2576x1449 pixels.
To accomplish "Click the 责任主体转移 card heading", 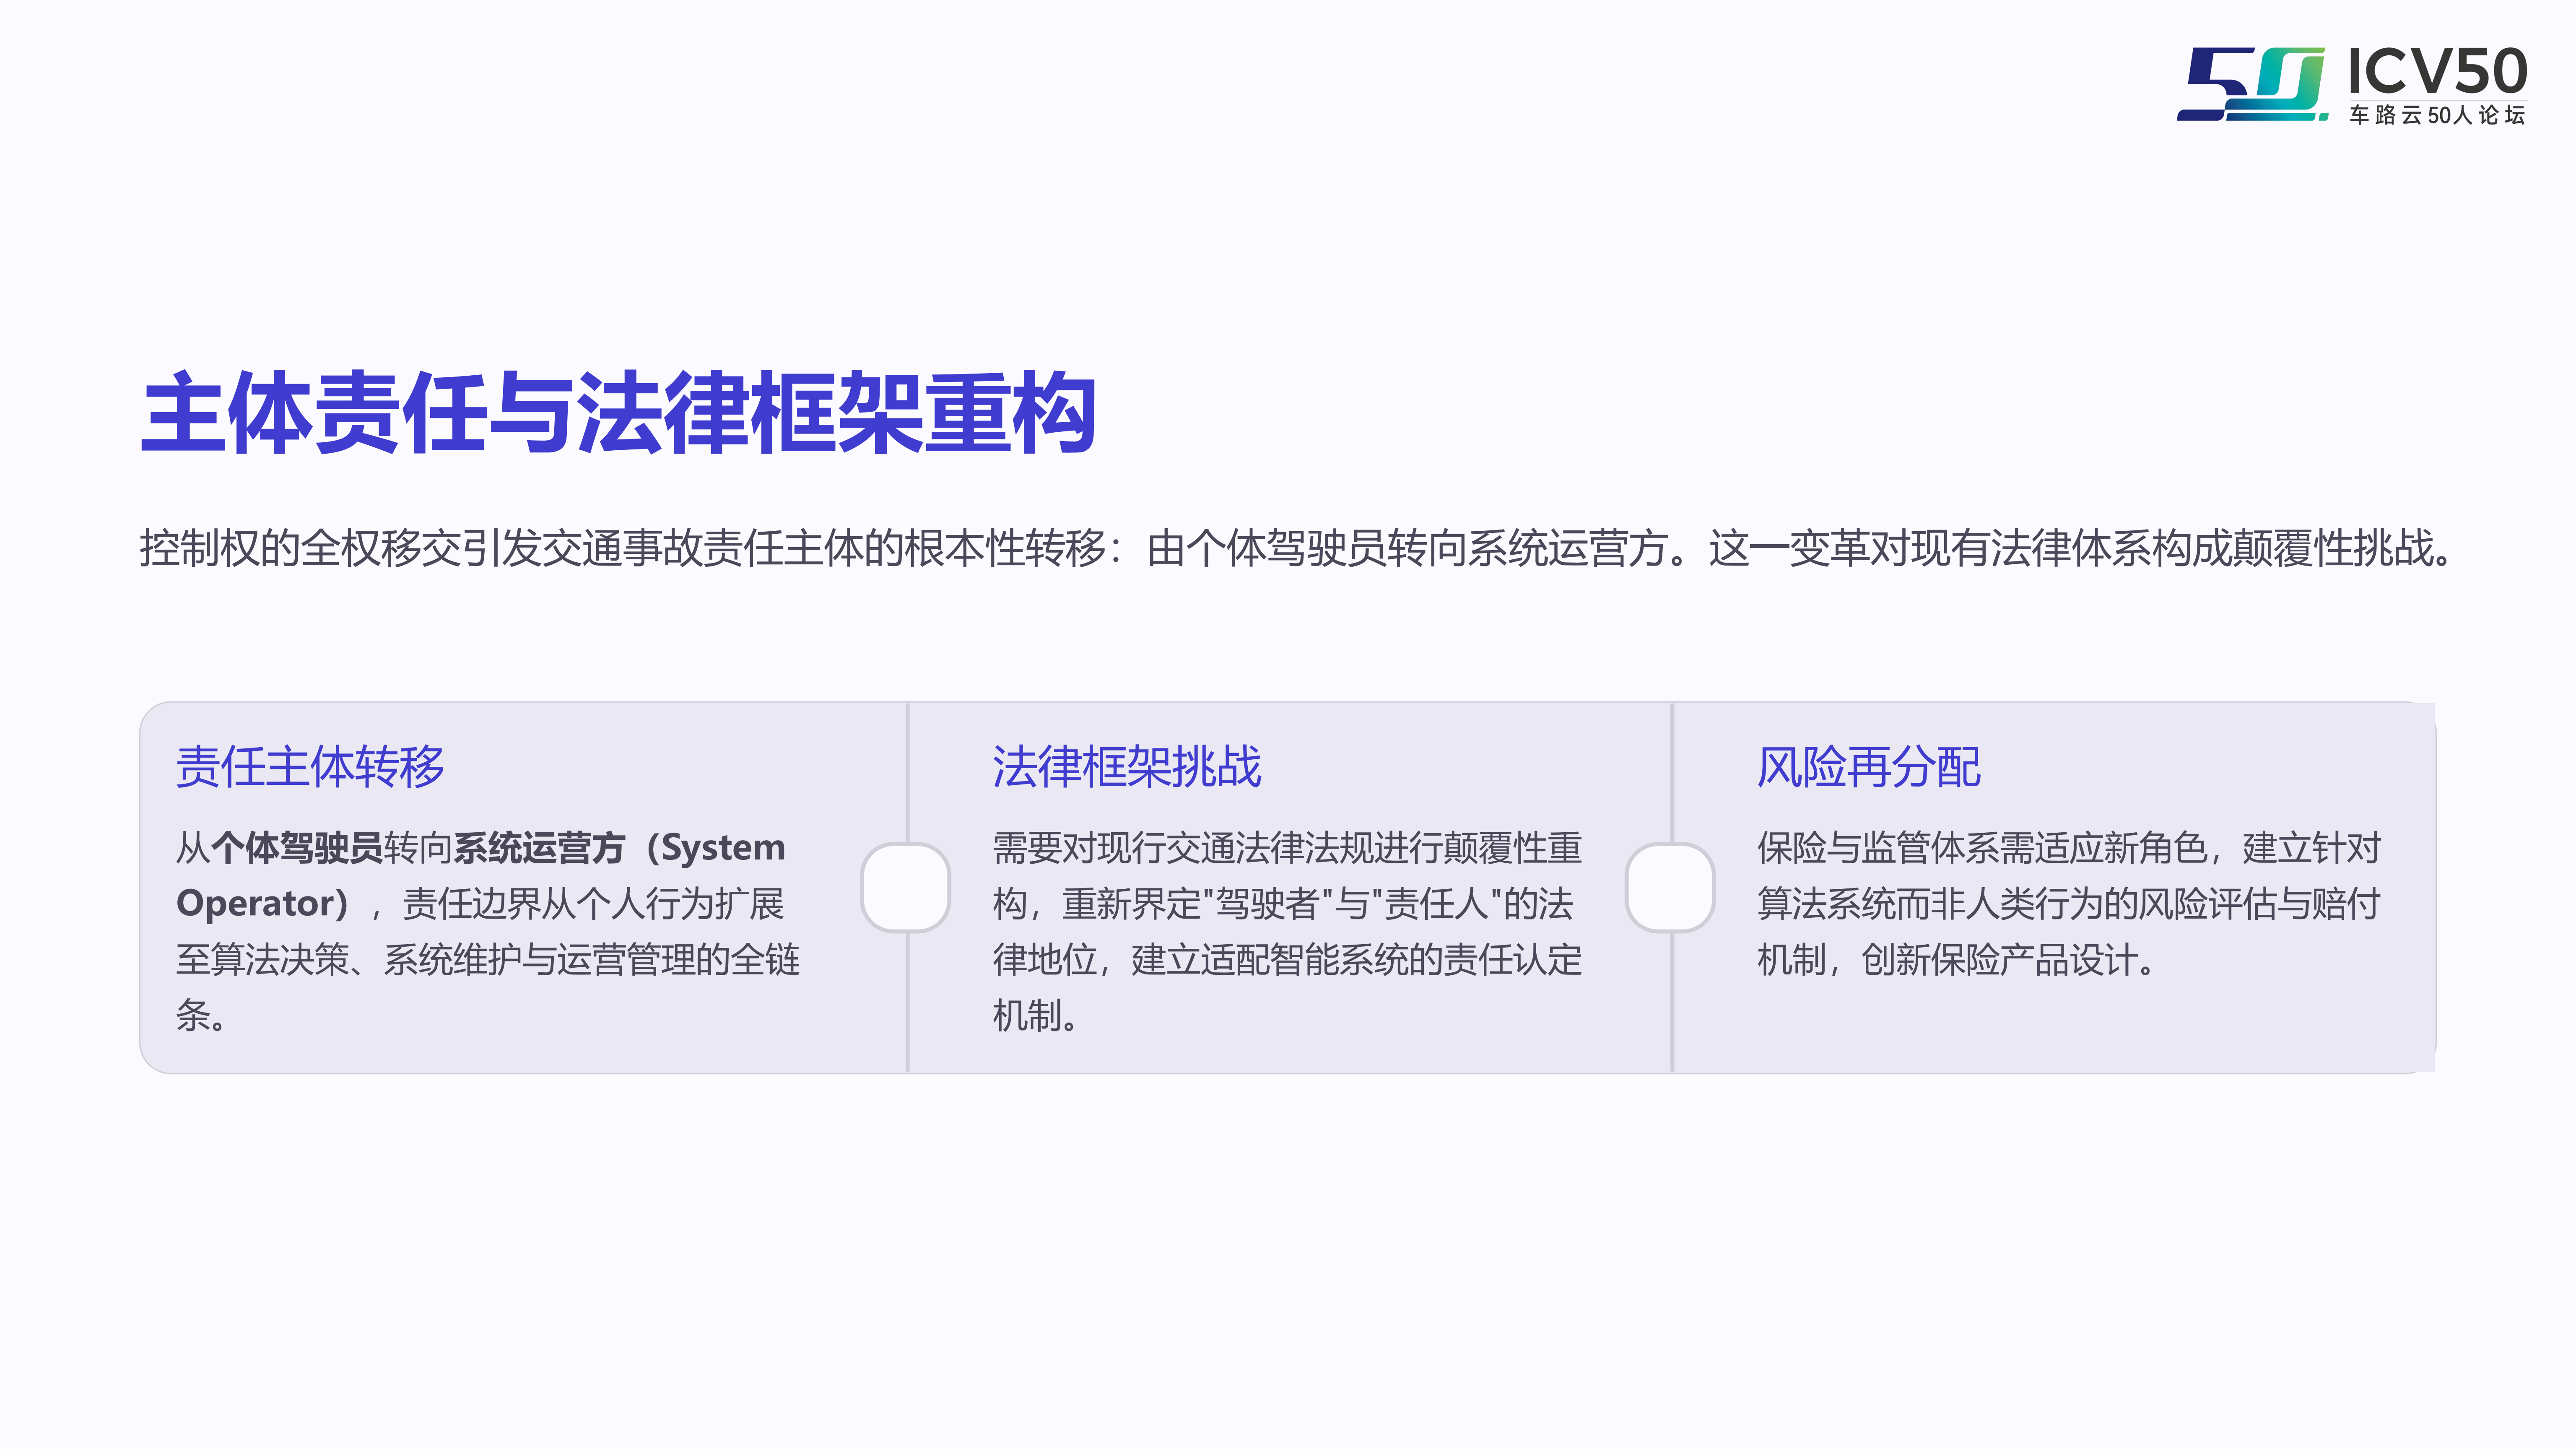I will [x=310, y=767].
